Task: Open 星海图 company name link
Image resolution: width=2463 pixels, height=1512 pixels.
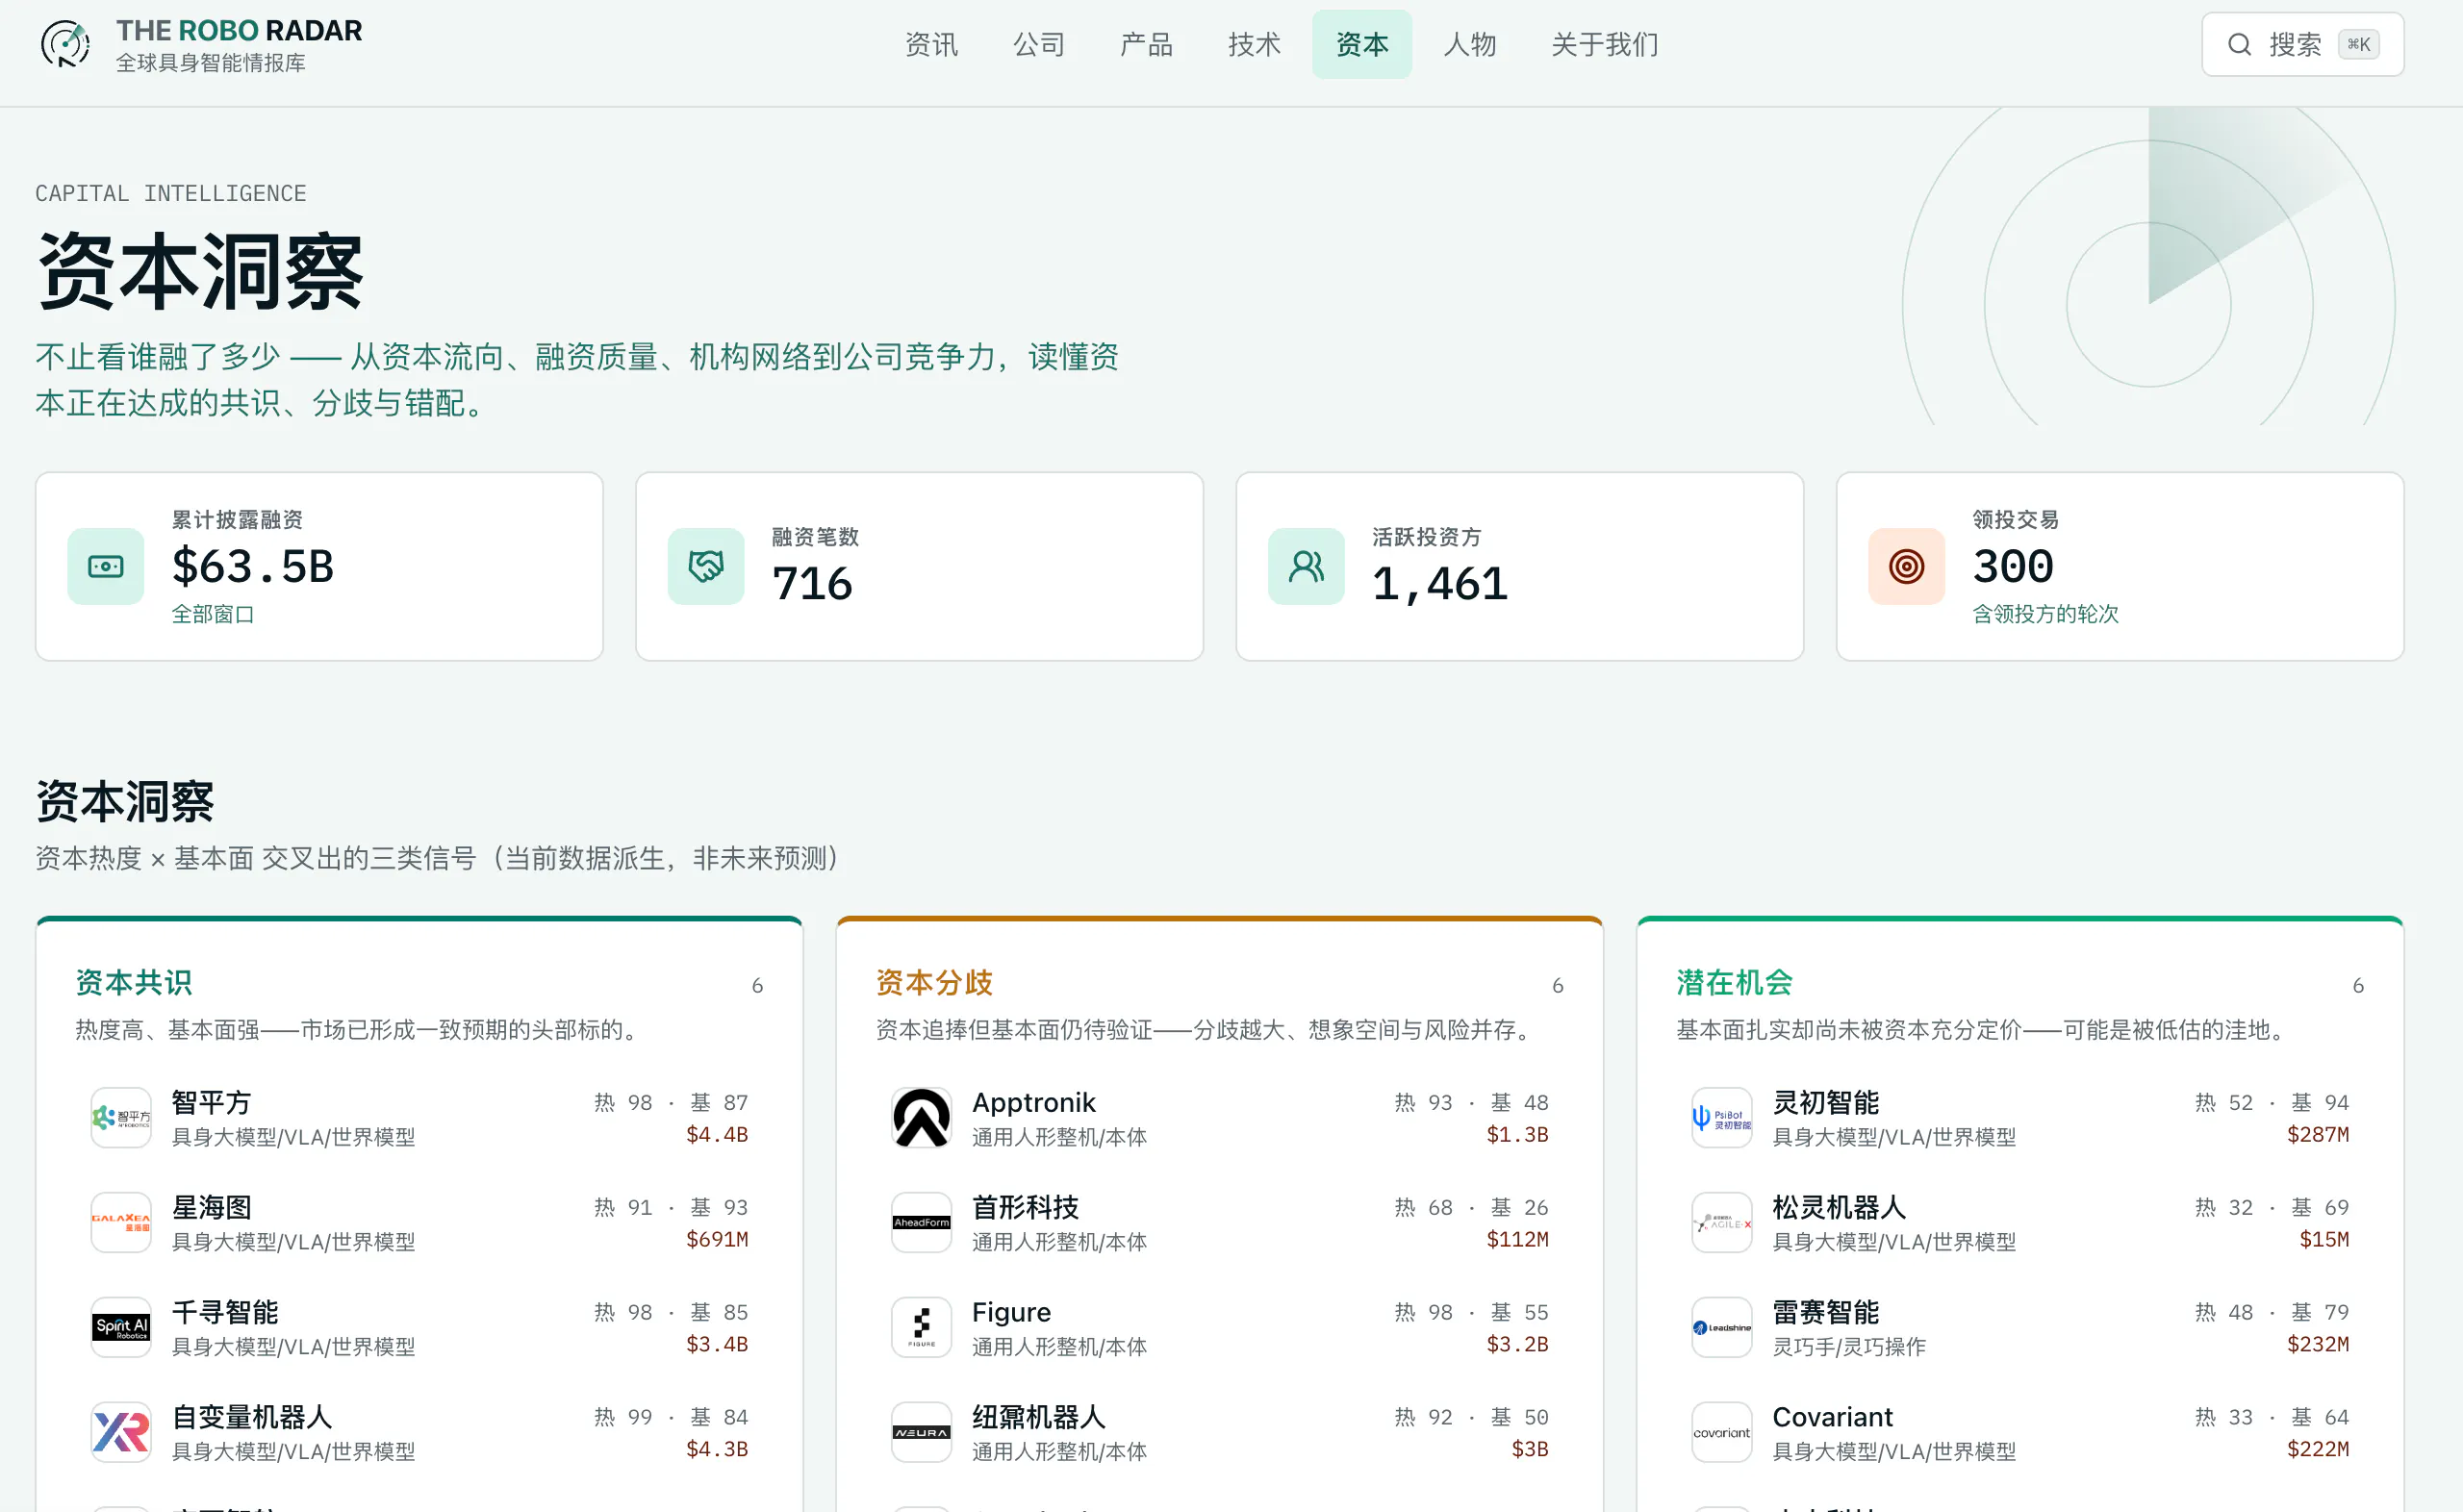Action: (x=211, y=1207)
